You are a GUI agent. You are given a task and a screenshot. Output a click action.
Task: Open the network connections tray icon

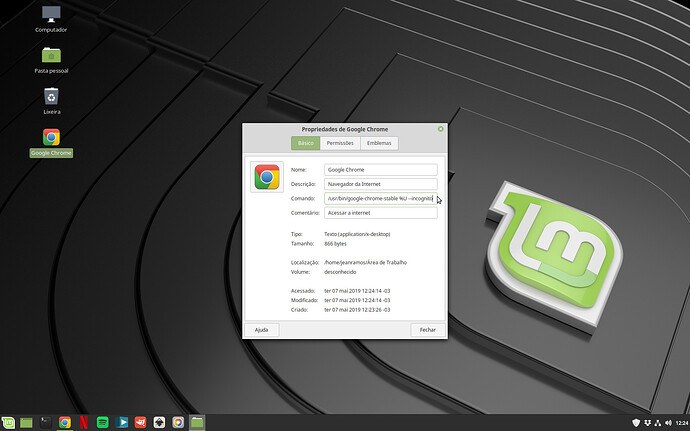(658, 423)
